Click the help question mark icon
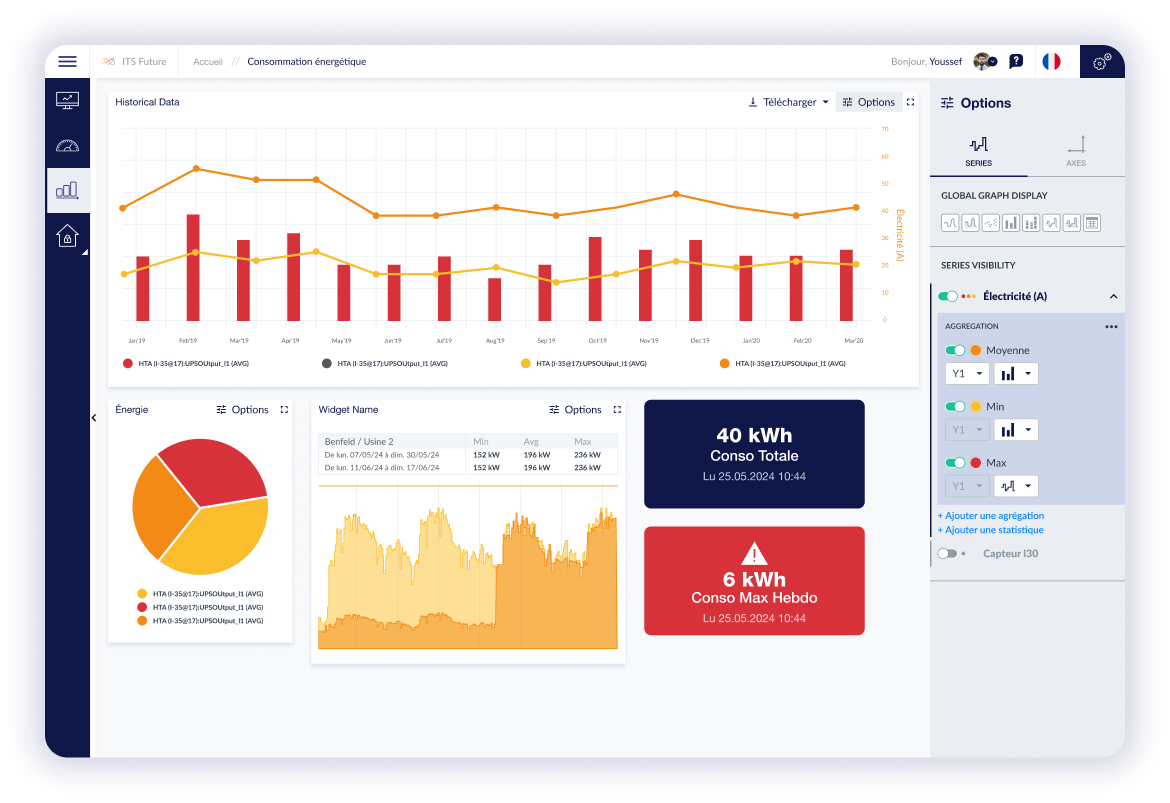 click(1016, 62)
